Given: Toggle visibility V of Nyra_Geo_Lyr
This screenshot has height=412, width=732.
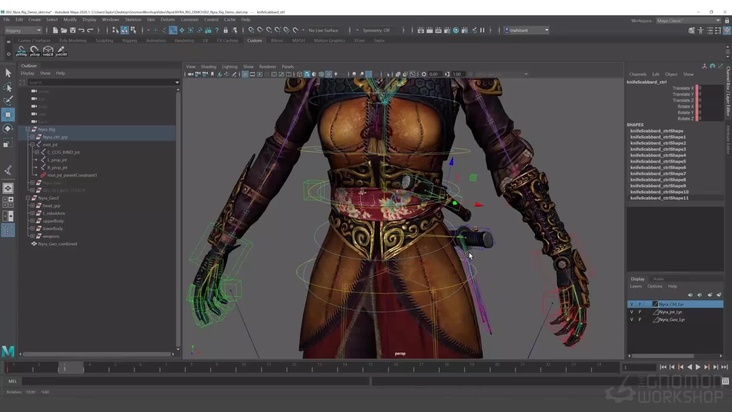Looking at the screenshot, I should pyautogui.click(x=632, y=320).
